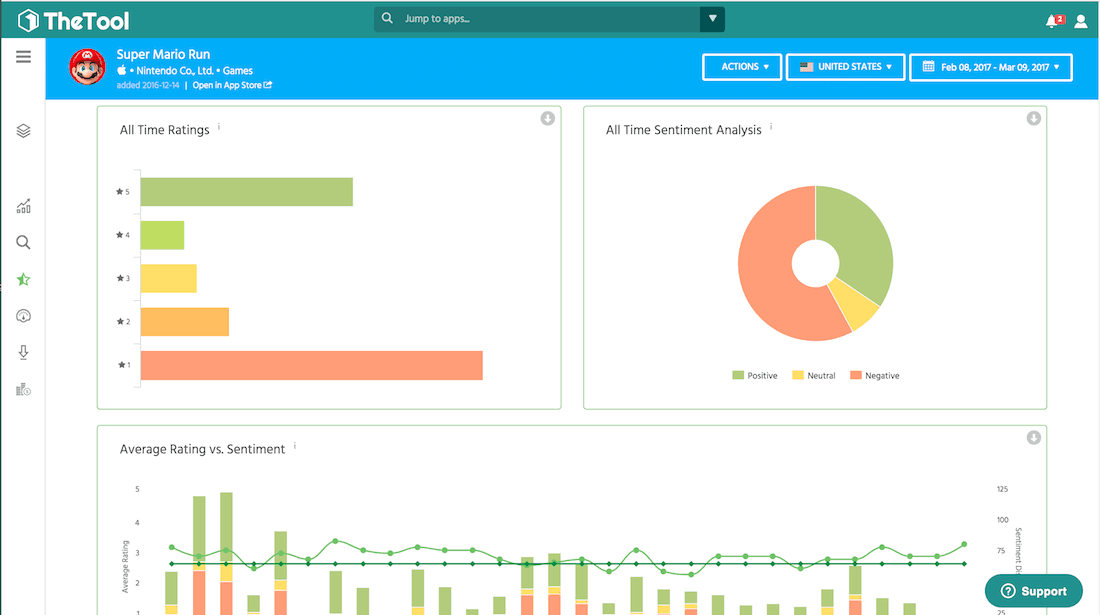Download the All Time Sentiment Analysis chart

click(x=1033, y=119)
